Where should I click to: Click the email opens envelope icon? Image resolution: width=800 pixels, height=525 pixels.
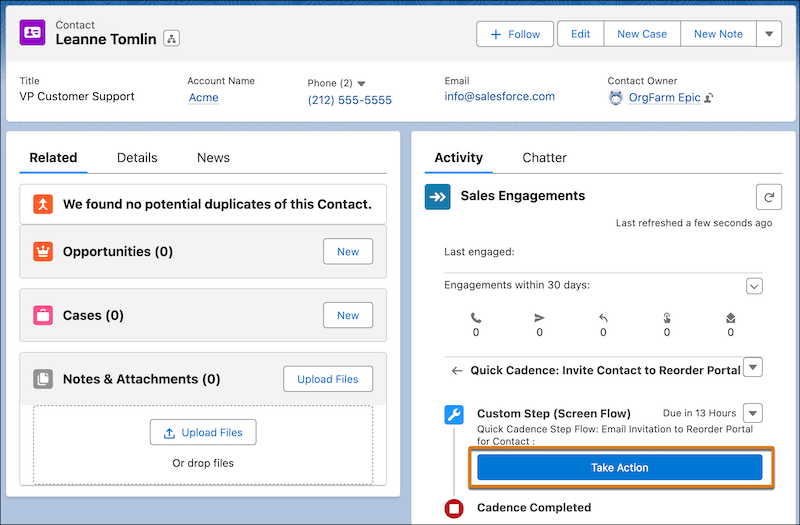pos(731,318)
